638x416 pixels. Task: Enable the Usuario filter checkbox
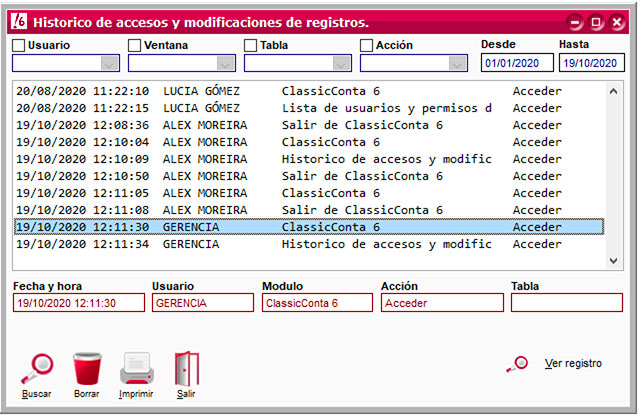[x=19, y=45]
